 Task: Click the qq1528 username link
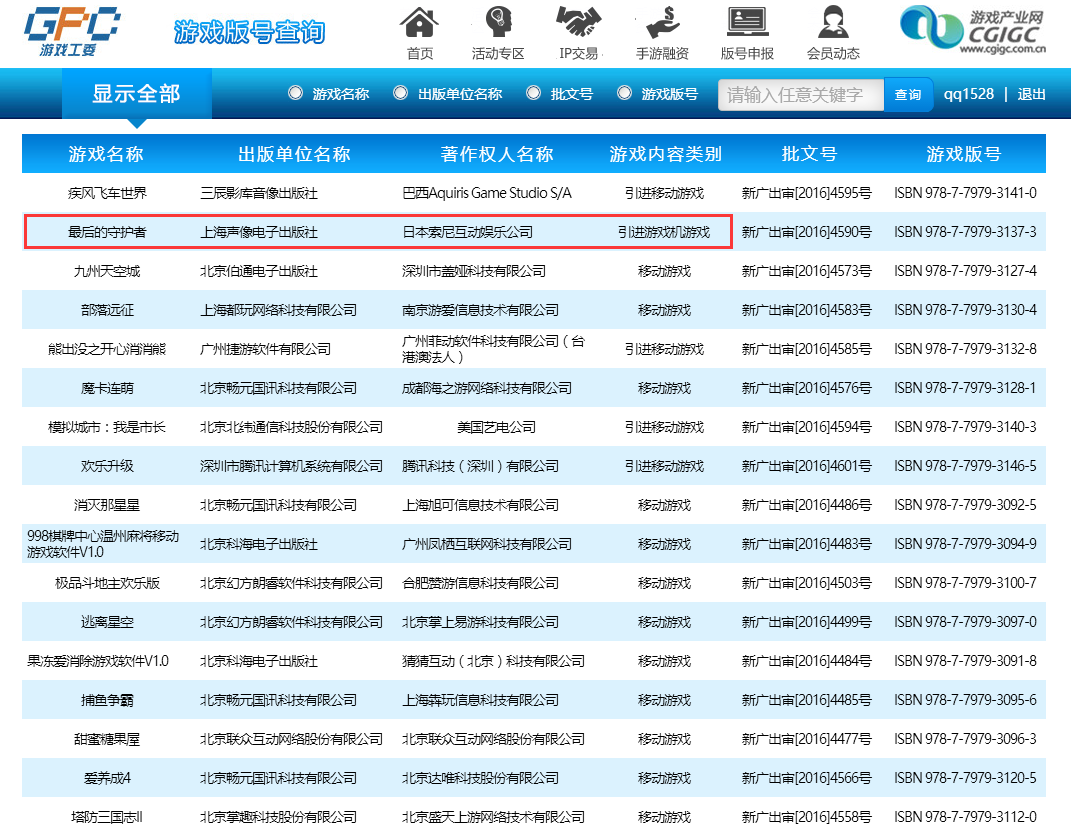968,94
